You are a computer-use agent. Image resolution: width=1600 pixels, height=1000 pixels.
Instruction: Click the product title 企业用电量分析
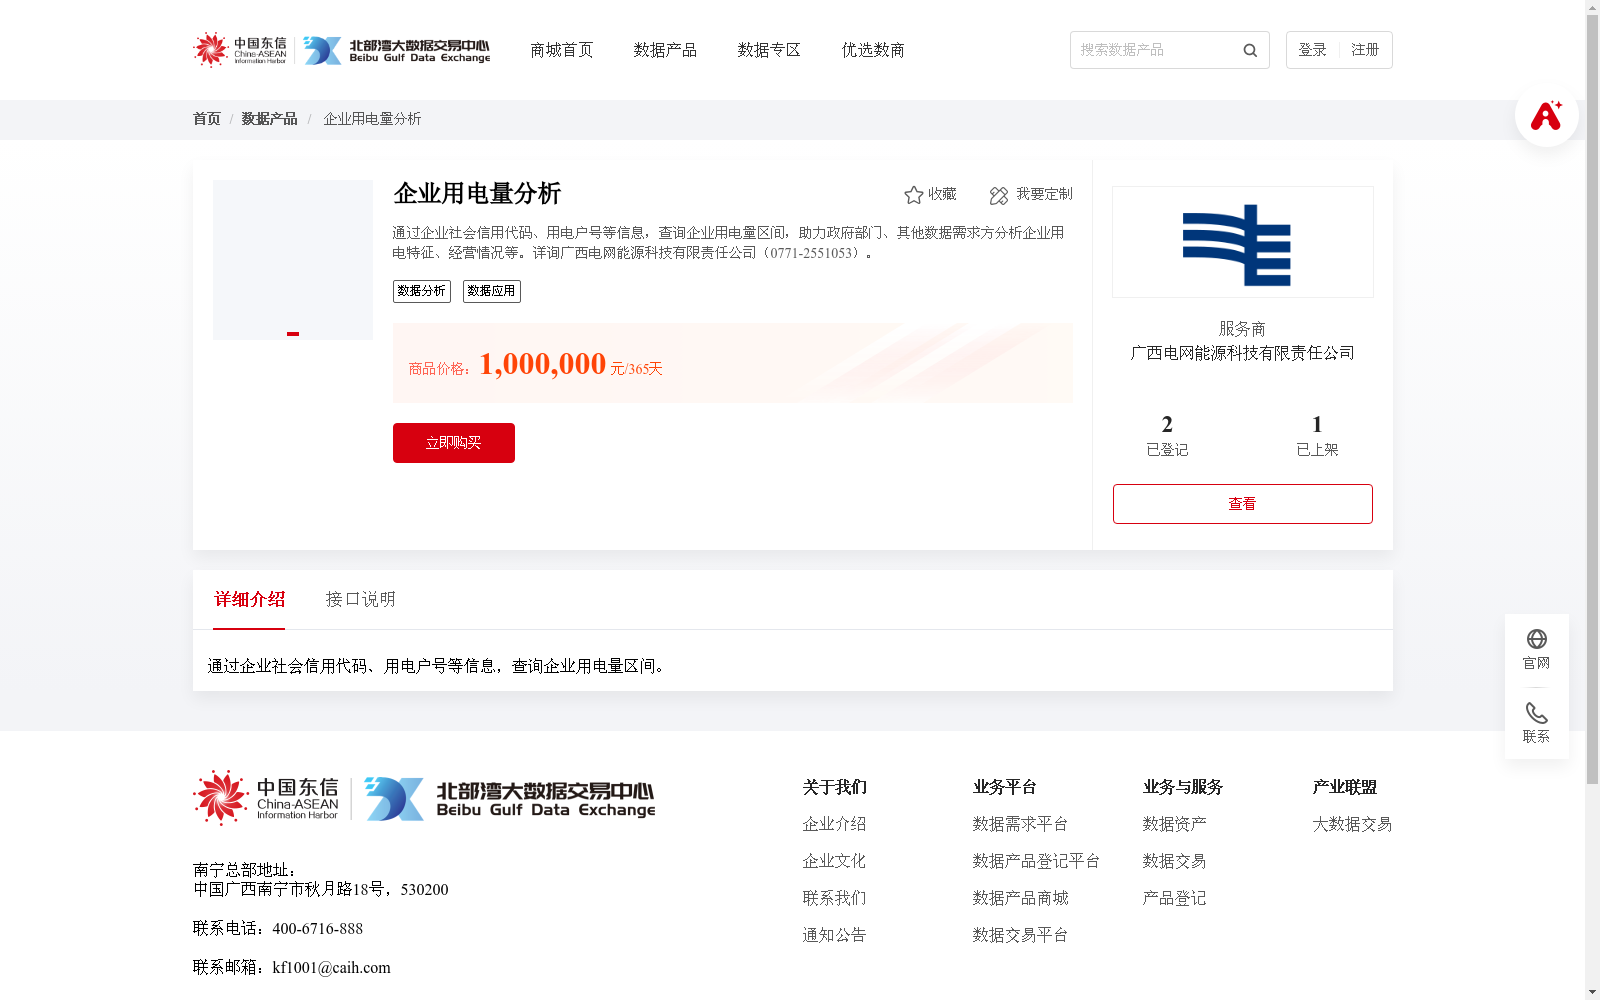(x=478, y=193)
